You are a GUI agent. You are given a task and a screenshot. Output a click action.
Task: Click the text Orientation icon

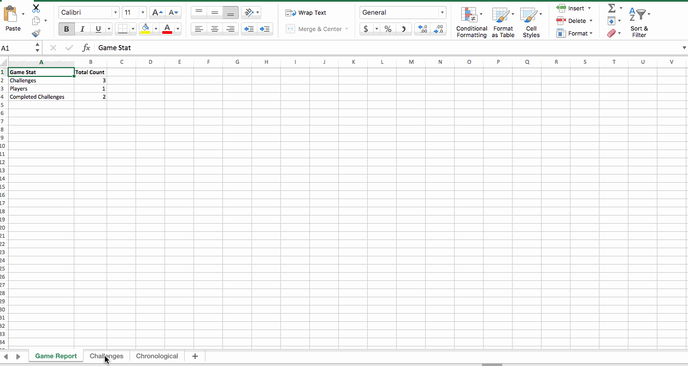pyautogui.click(x=249, y=12)
